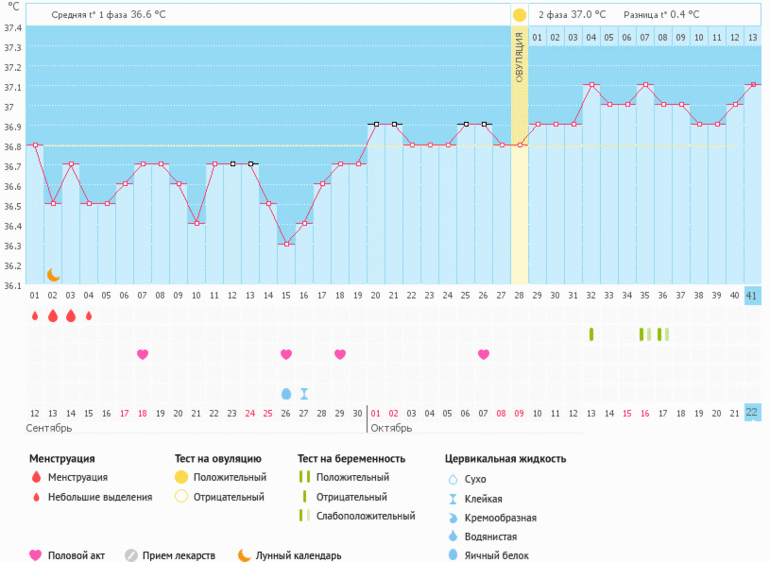This screenshot has height=562, width=770.
Task: Select the heart icon on cycle day 07
Action: (142, 354)
